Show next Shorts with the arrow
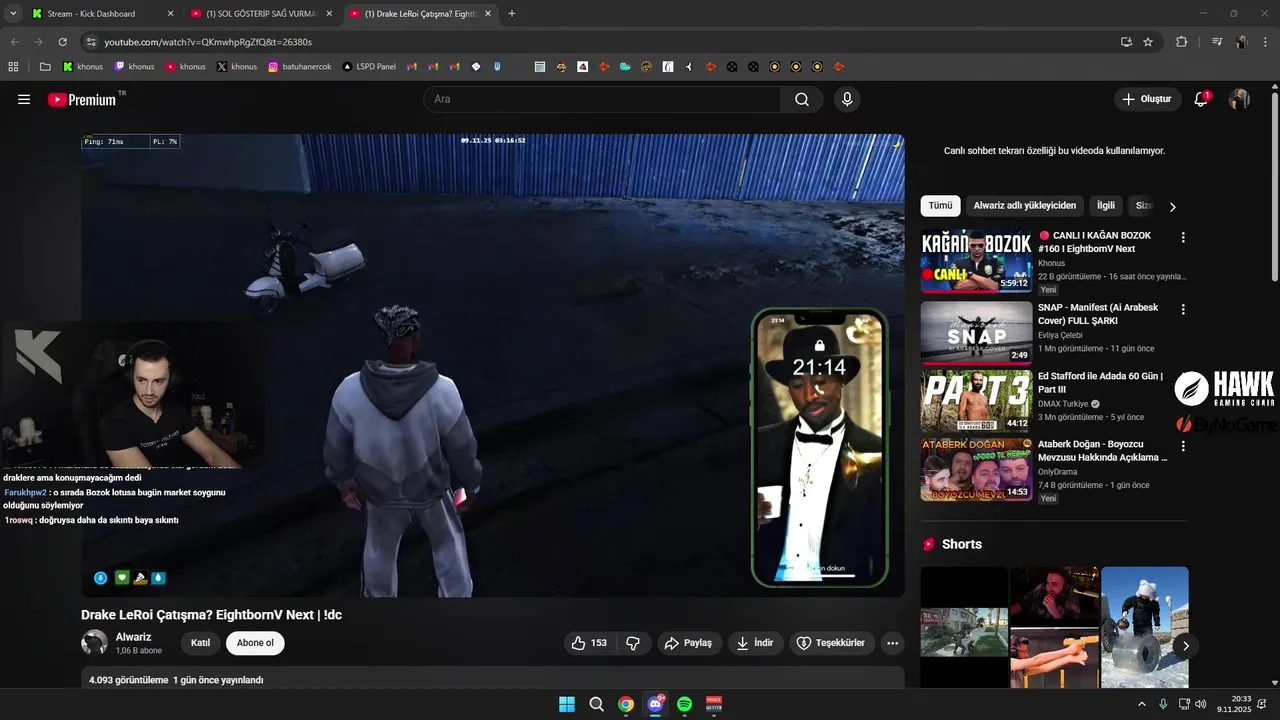Viewport: 1280px width, 720px height. tap(1185, 646)
